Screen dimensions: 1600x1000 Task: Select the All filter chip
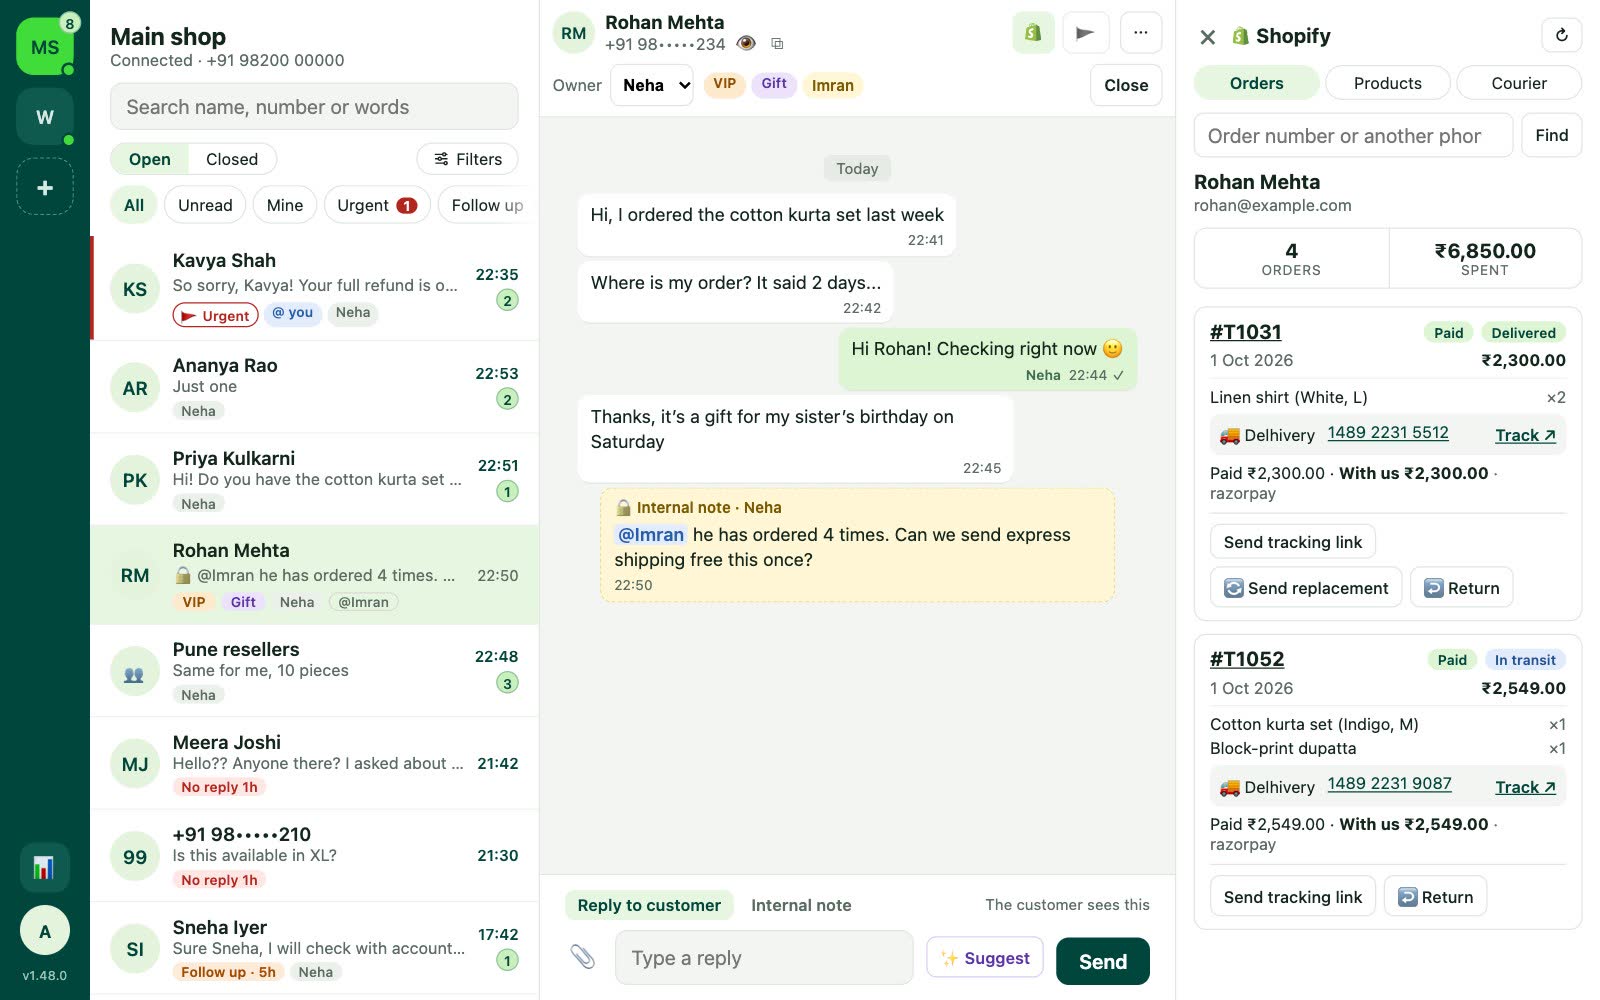tap(134, 205)
